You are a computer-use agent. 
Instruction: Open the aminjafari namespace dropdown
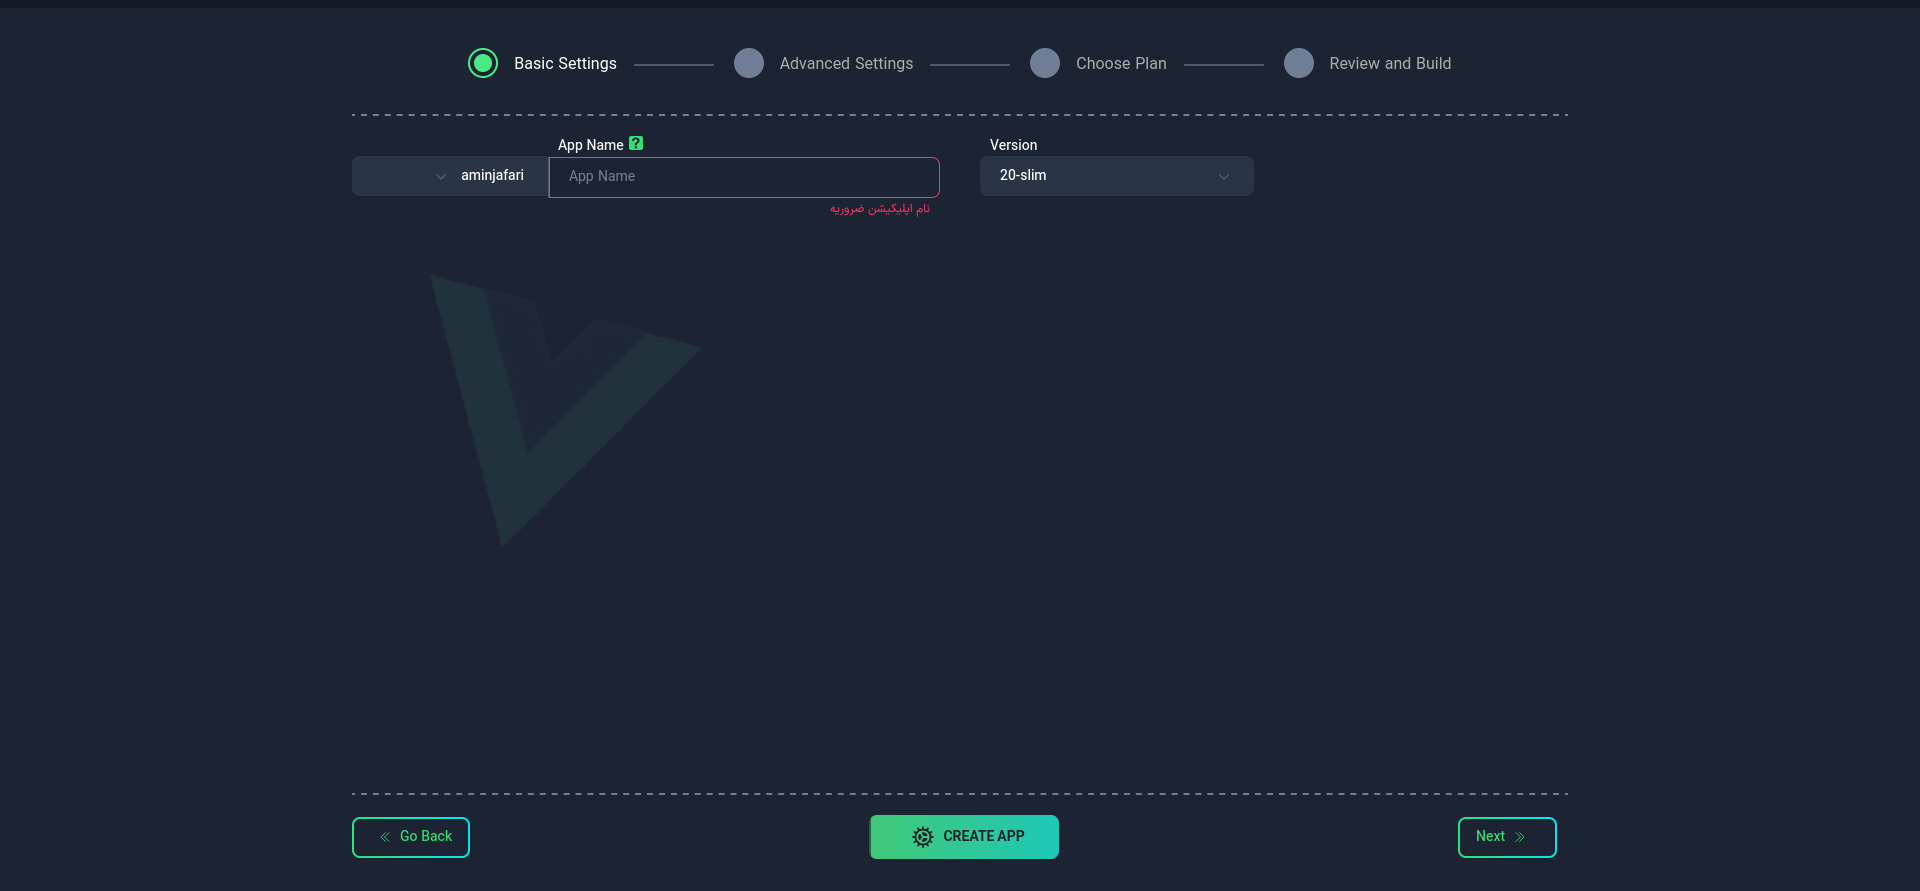450,176
